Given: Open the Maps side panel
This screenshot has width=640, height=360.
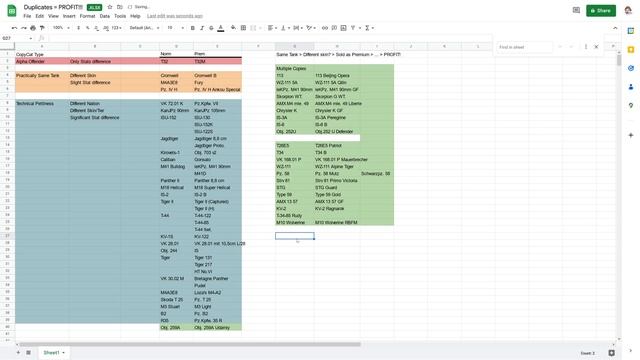Looking at the screenshot, I should [631, 105].
